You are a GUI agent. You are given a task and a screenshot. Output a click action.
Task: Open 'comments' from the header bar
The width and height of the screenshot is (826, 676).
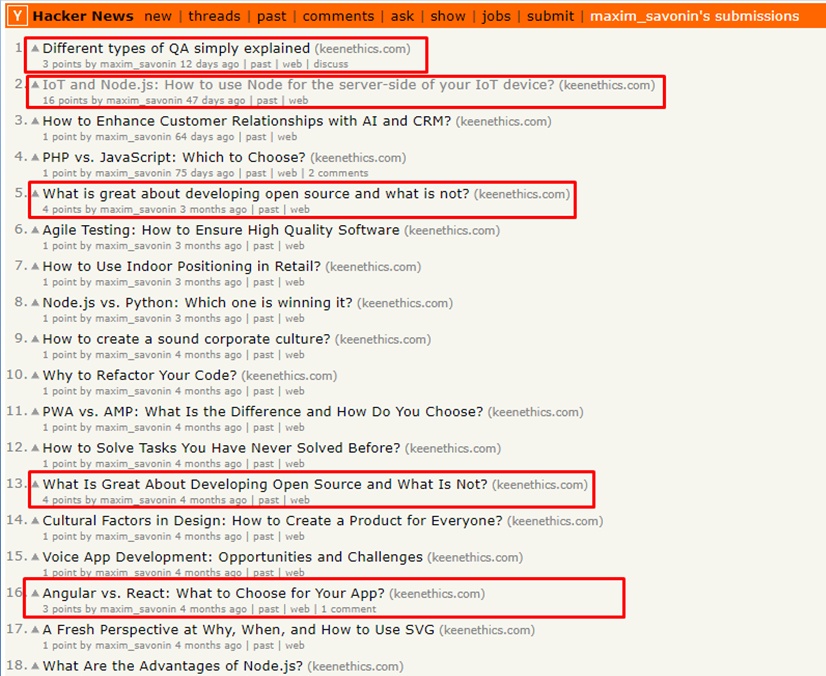[338, 16]
